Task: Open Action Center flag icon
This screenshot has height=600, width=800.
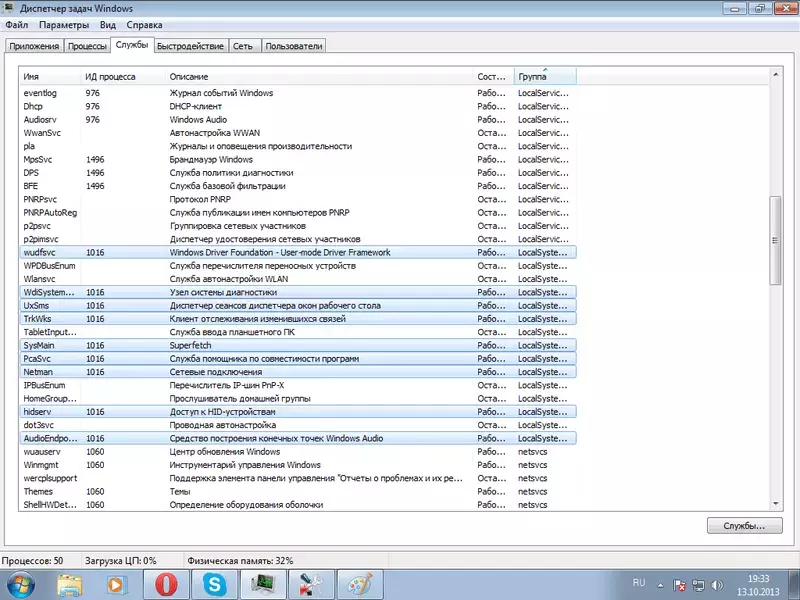Action: [x=679, y=585]
